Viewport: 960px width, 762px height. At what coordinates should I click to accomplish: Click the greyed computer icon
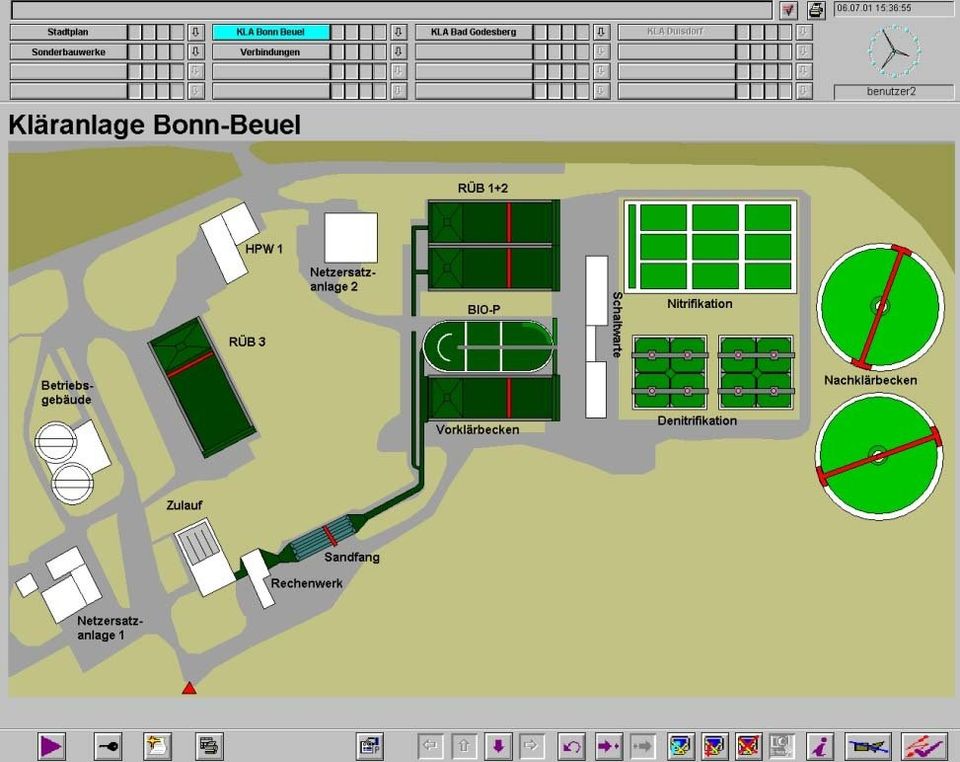(x=781, y=746)
